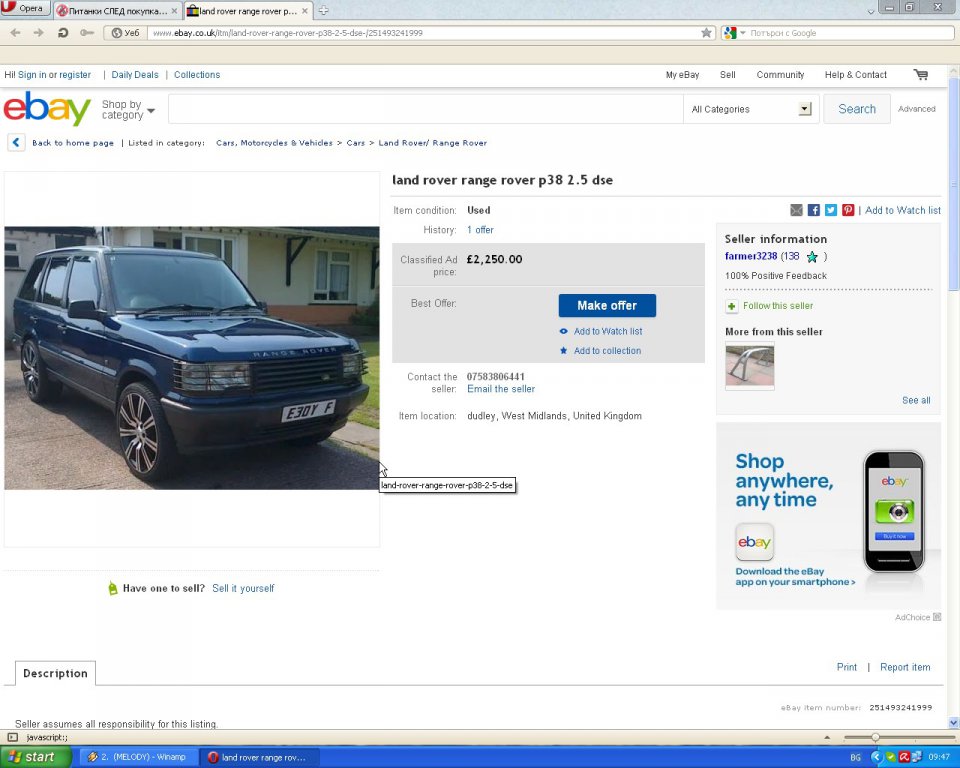Click the AdChoice icon
The height and width of the screenshot is (768, 960).
point(937,617)
